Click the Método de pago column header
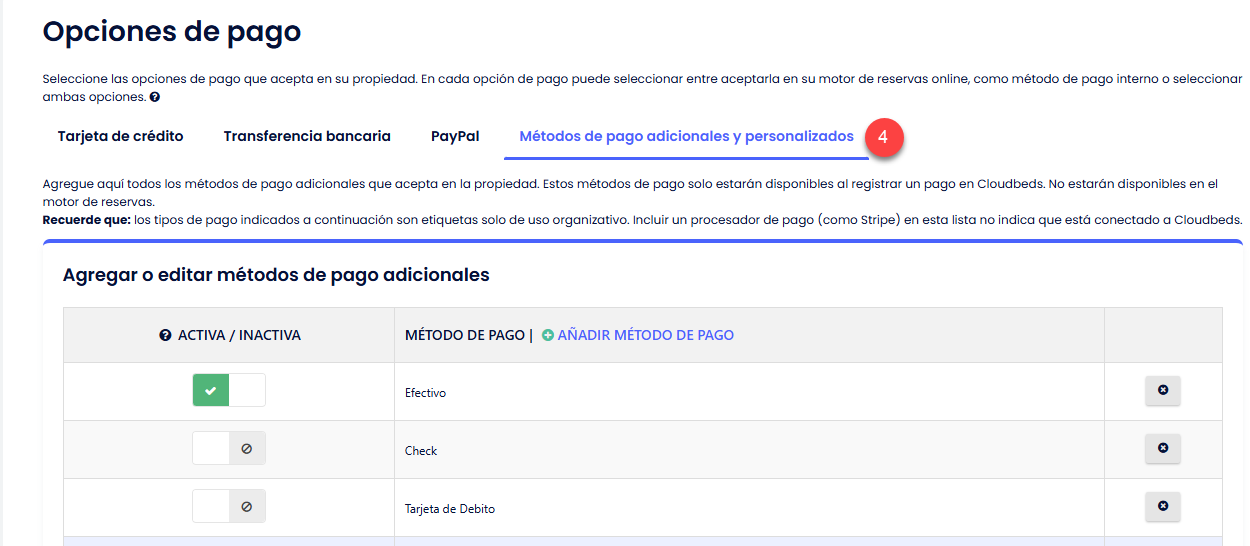The width and height of the screenshot is (1250, 546). [464, 336]
